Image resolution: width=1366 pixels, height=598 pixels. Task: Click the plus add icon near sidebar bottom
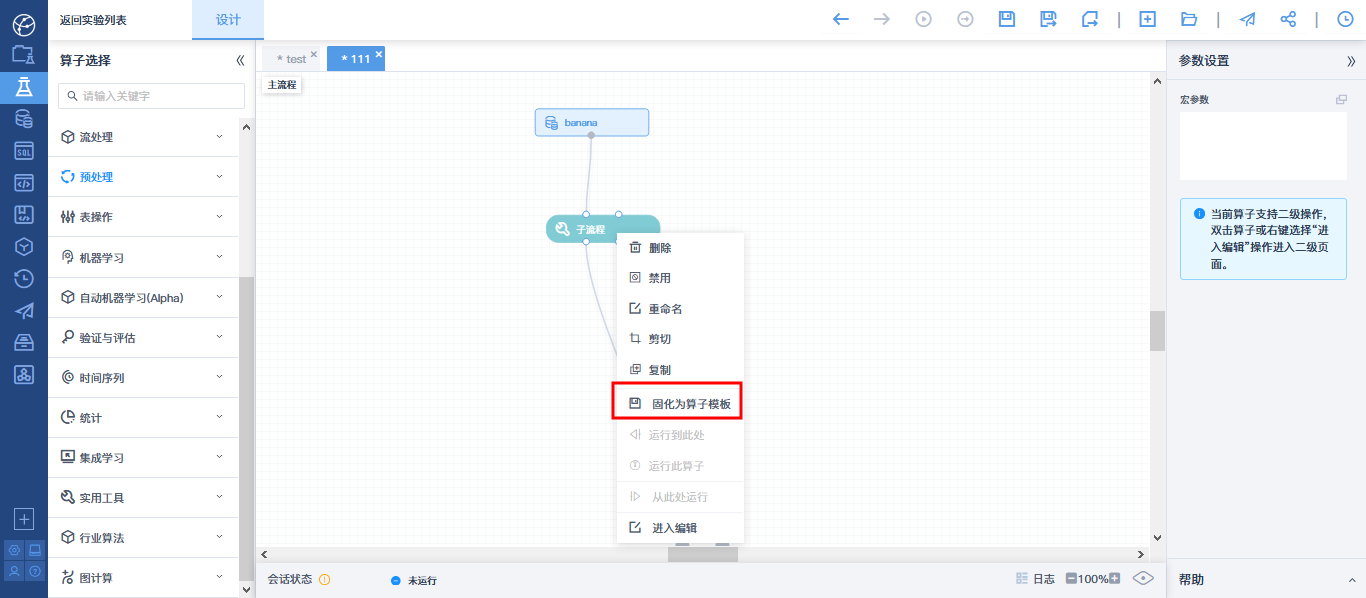pyautogui.click(x=24, y=519)
